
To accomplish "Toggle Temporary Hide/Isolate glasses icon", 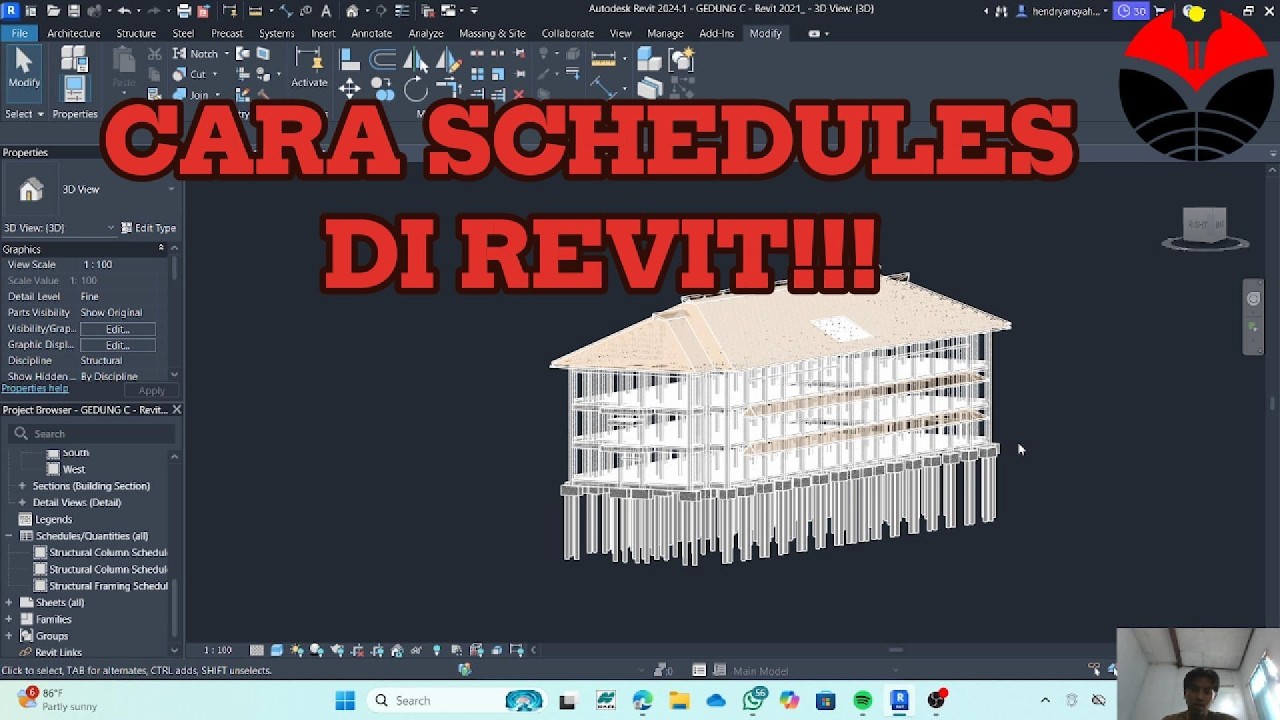I will pos(417,650).
